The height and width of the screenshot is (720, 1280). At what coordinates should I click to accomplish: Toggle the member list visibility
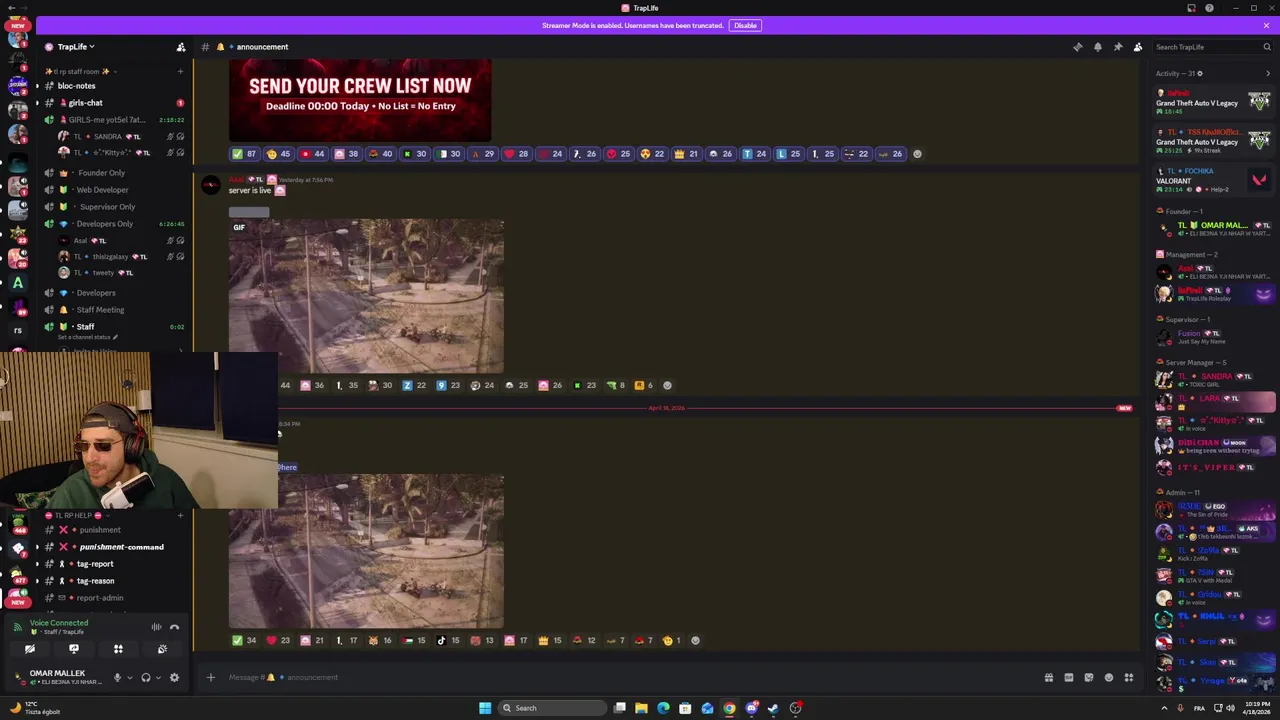pos(1137,47)
